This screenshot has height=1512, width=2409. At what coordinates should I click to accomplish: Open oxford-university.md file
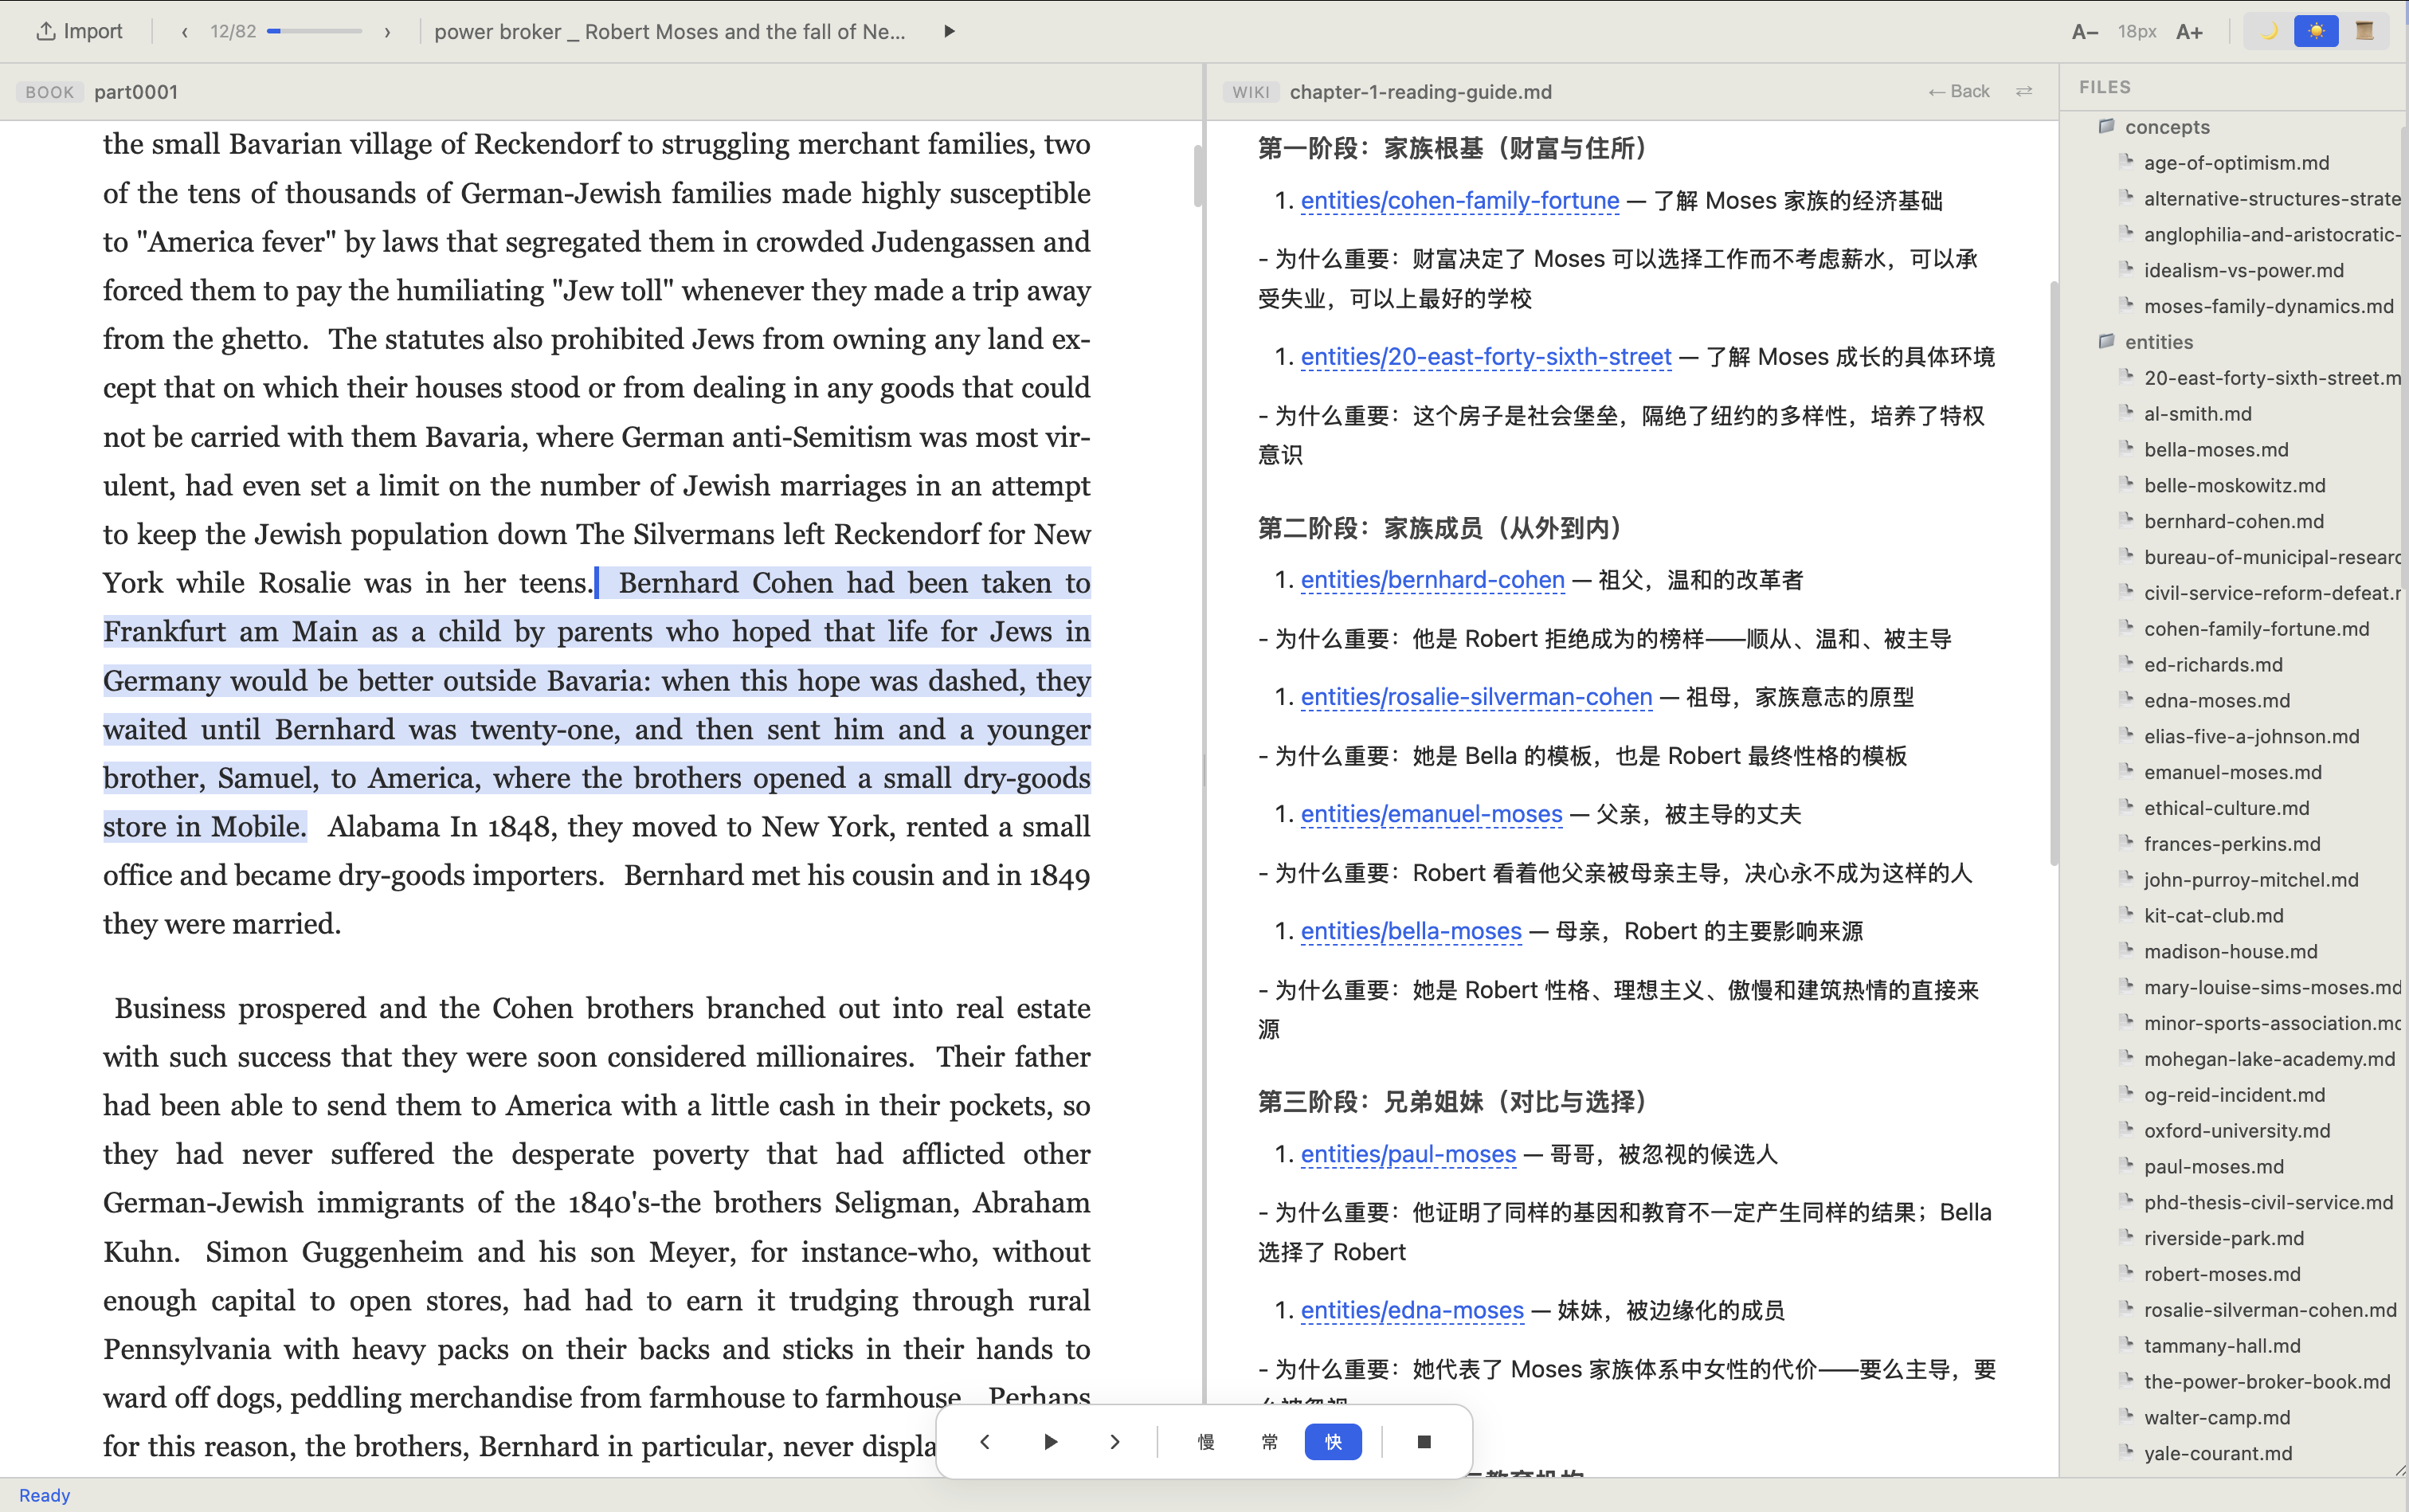2236,1131
